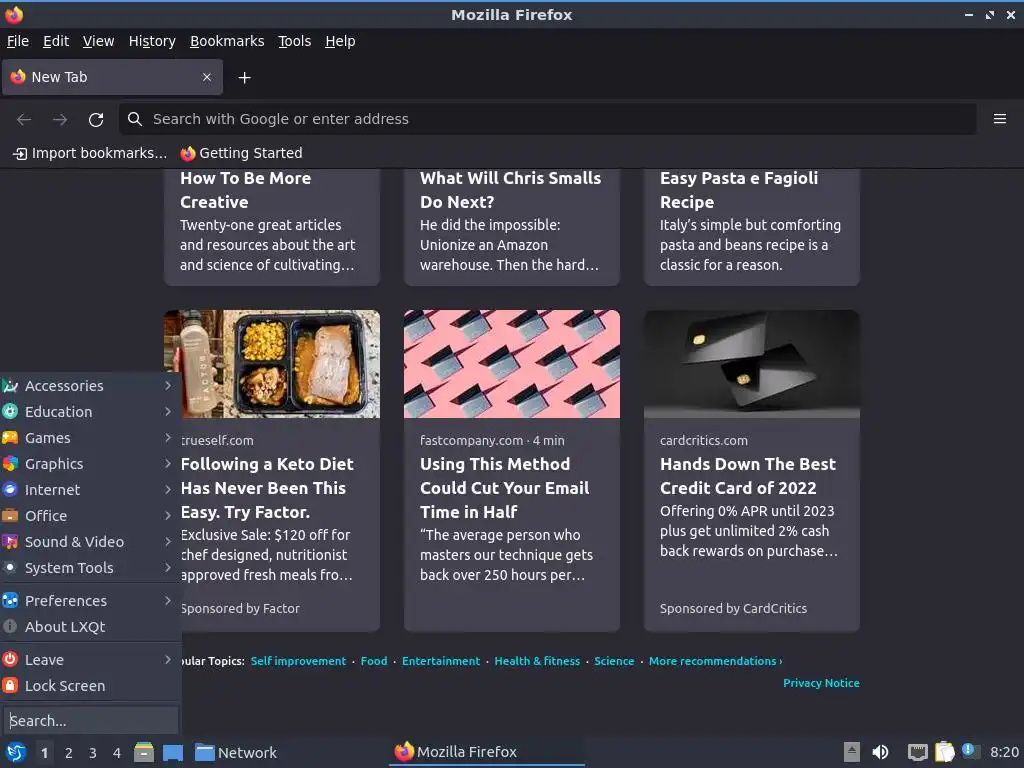The width and height of the screenshot is (1024, 768).
Task: Reload the current page
Action: tap(96, 120)
